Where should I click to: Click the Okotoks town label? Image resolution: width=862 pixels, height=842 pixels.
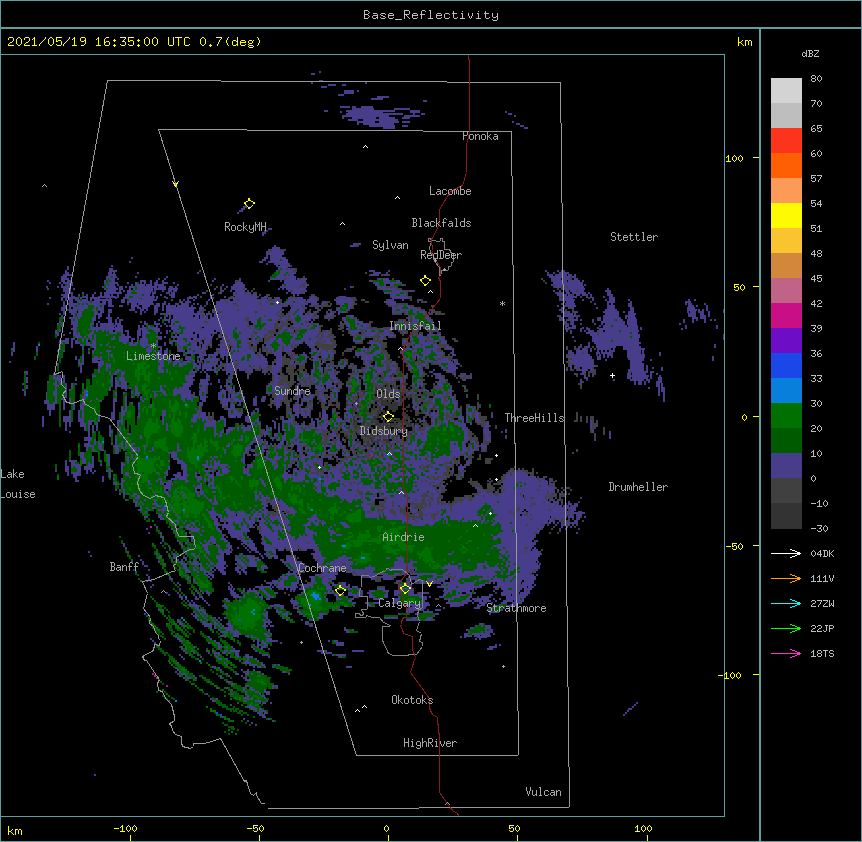tap(412, 700)
